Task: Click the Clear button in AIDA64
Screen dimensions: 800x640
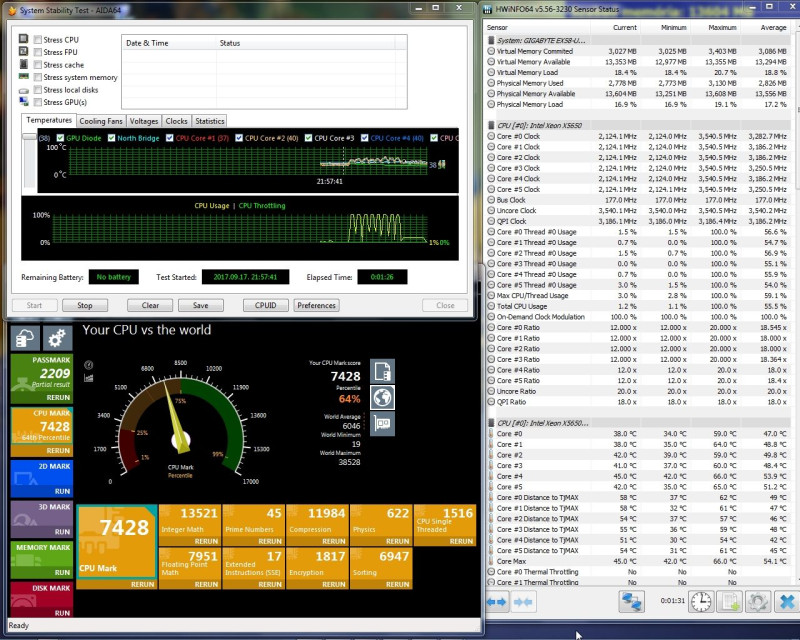Action: (150, 305)
